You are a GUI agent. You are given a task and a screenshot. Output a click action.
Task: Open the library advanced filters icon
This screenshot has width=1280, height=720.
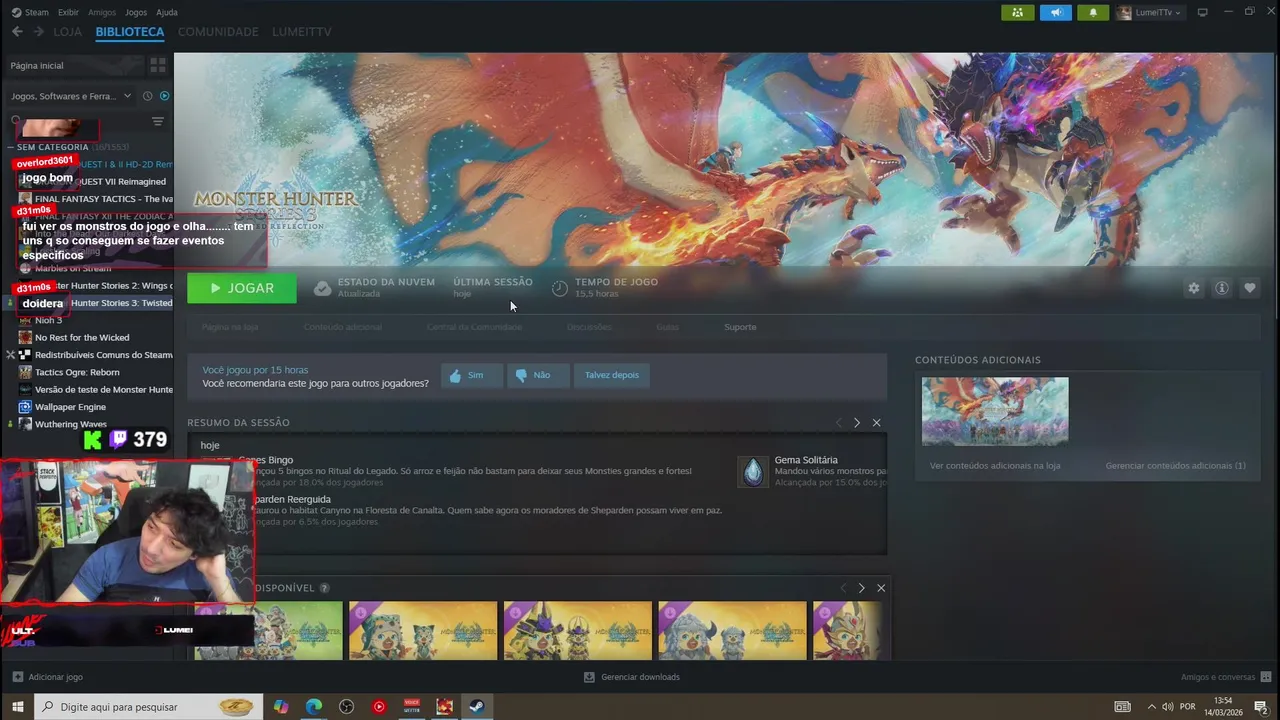[157, 122]
